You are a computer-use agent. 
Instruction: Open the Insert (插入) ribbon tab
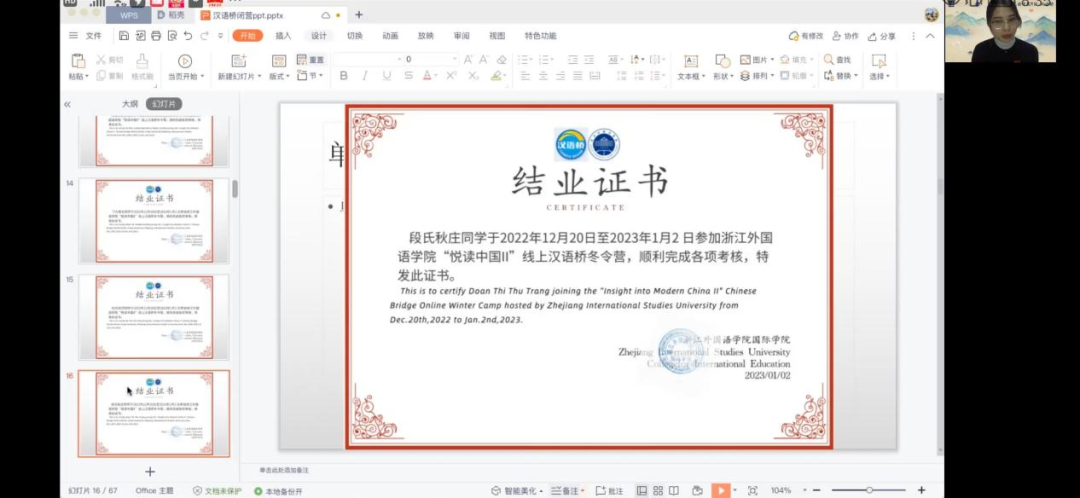tap(283, 36)
